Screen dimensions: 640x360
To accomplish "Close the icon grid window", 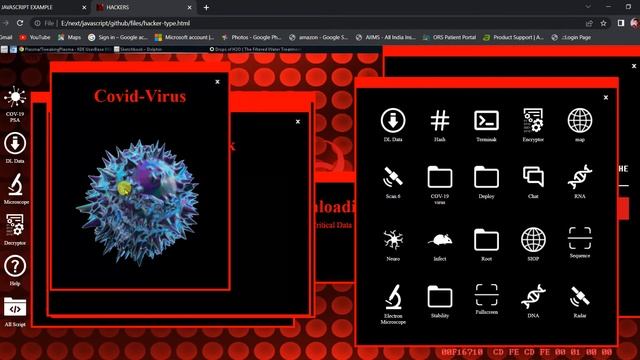I will pos(606,98).
